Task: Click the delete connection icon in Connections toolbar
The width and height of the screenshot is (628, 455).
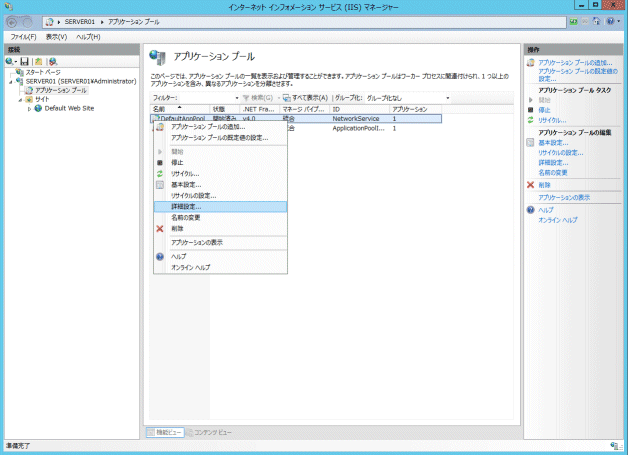Action: pos(53,61)
